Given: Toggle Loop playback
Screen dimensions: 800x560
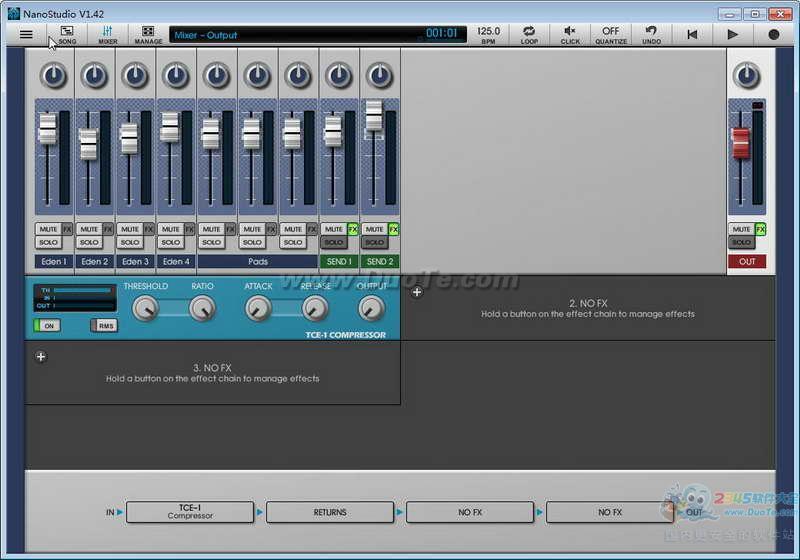Looking at the screenshot, I should pos(529,34).
